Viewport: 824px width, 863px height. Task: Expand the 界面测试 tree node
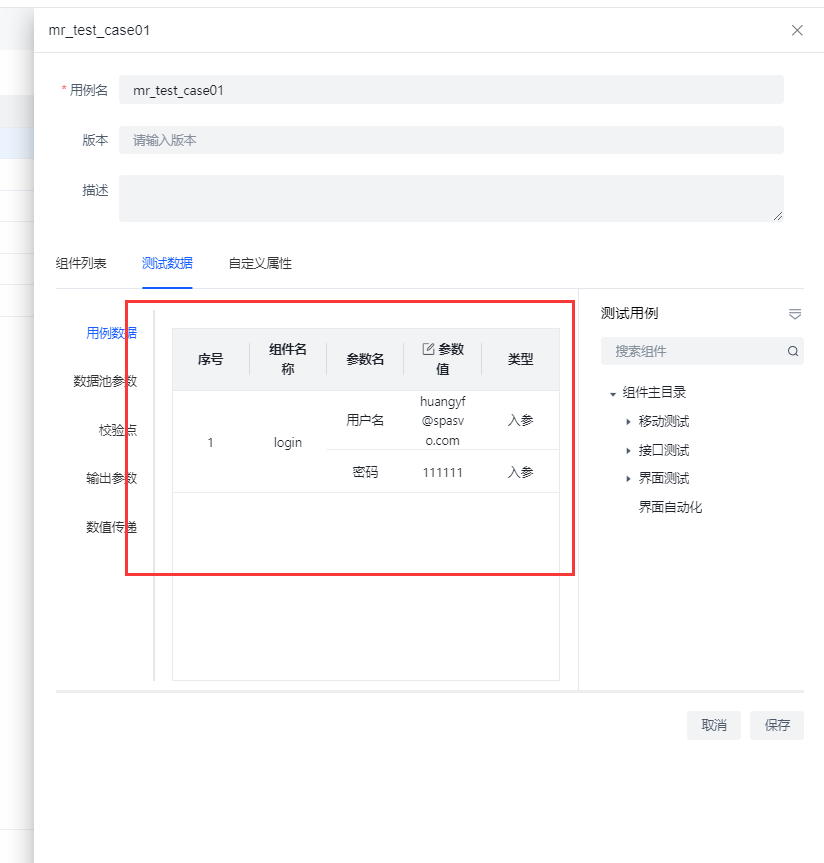[628, 479]
